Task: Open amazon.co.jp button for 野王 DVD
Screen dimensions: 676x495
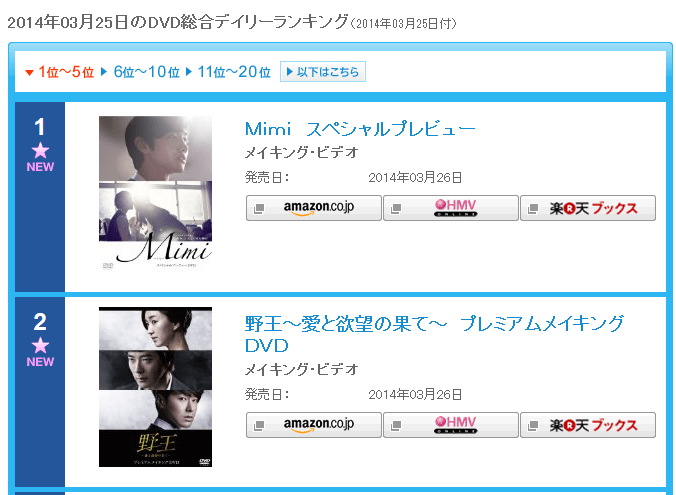Action: pyautogui.click(x=313, y=425)
